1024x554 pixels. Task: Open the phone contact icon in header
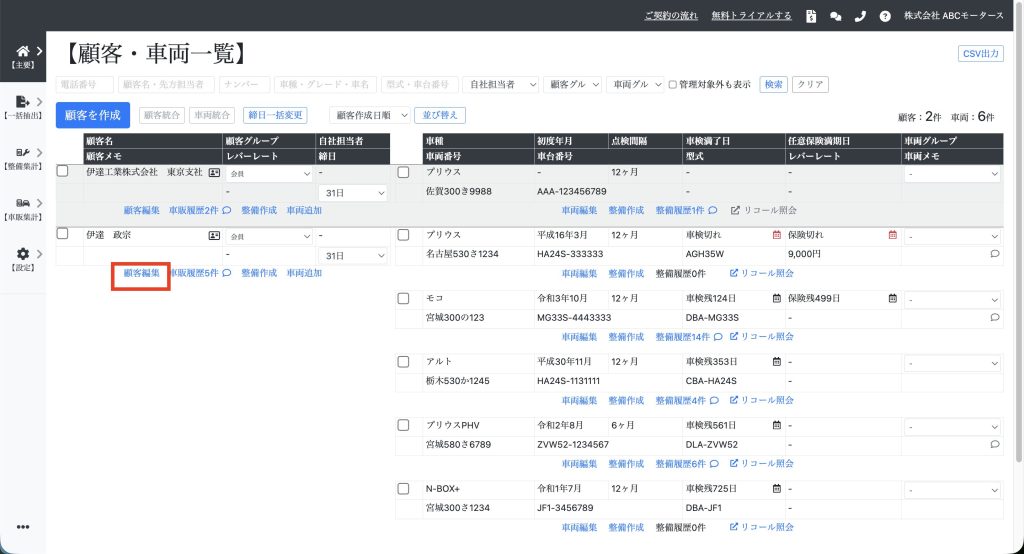coord(860,16)
